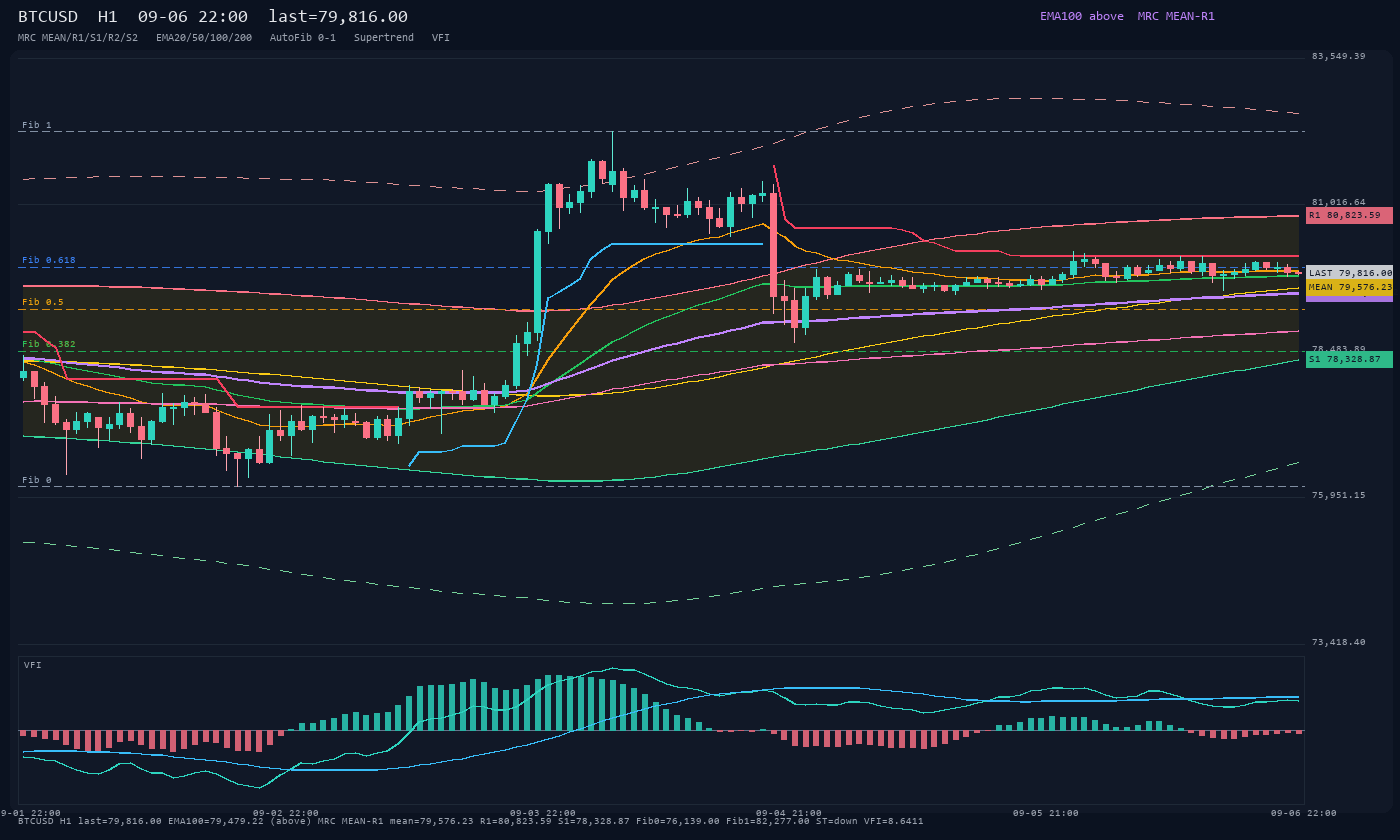Click the 09-02 22:00 time axis label
1400x840 pixels.
tap(286, 813)
